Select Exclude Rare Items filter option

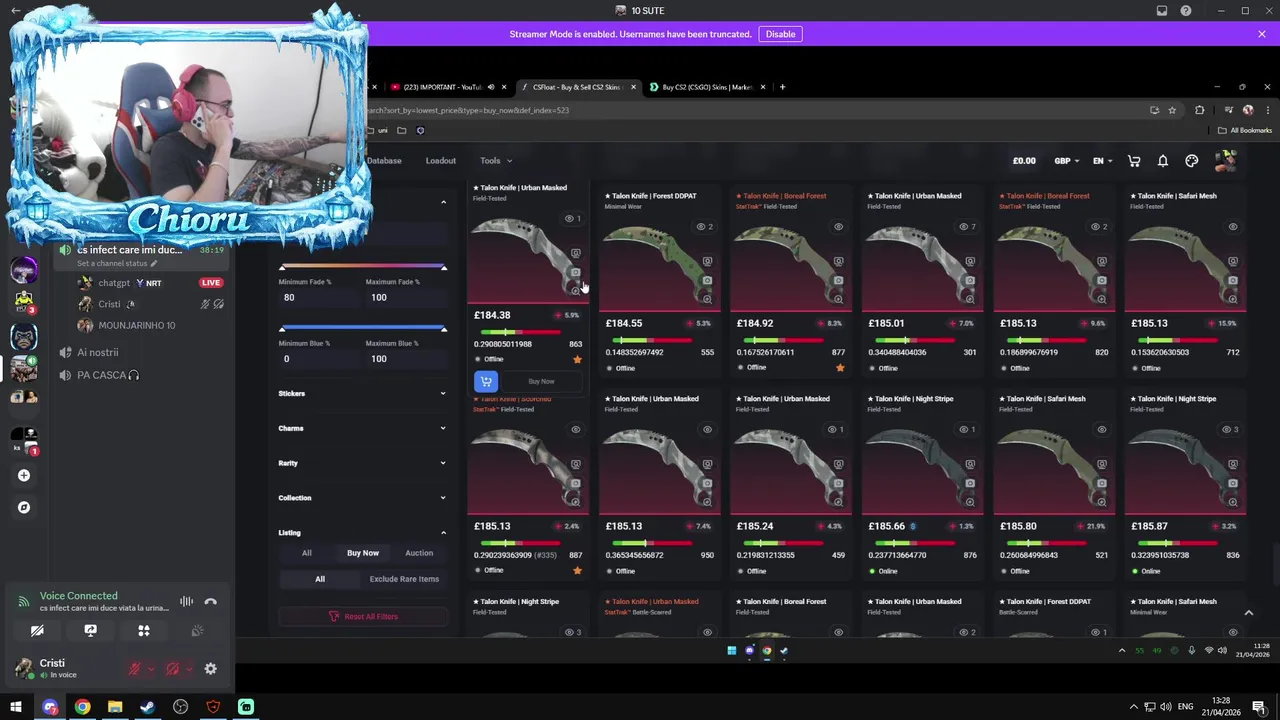[x=404, y=579]
